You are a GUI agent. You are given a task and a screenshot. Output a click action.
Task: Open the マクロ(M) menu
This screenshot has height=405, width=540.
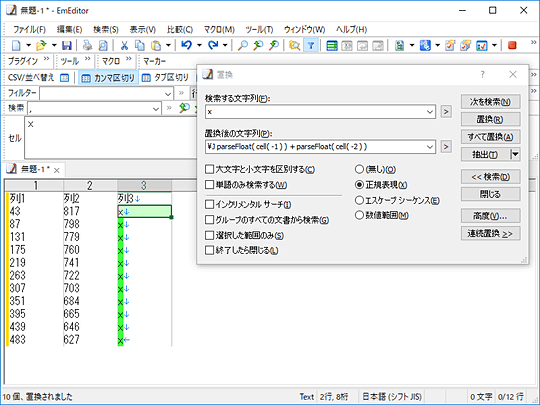click(219, 29)
